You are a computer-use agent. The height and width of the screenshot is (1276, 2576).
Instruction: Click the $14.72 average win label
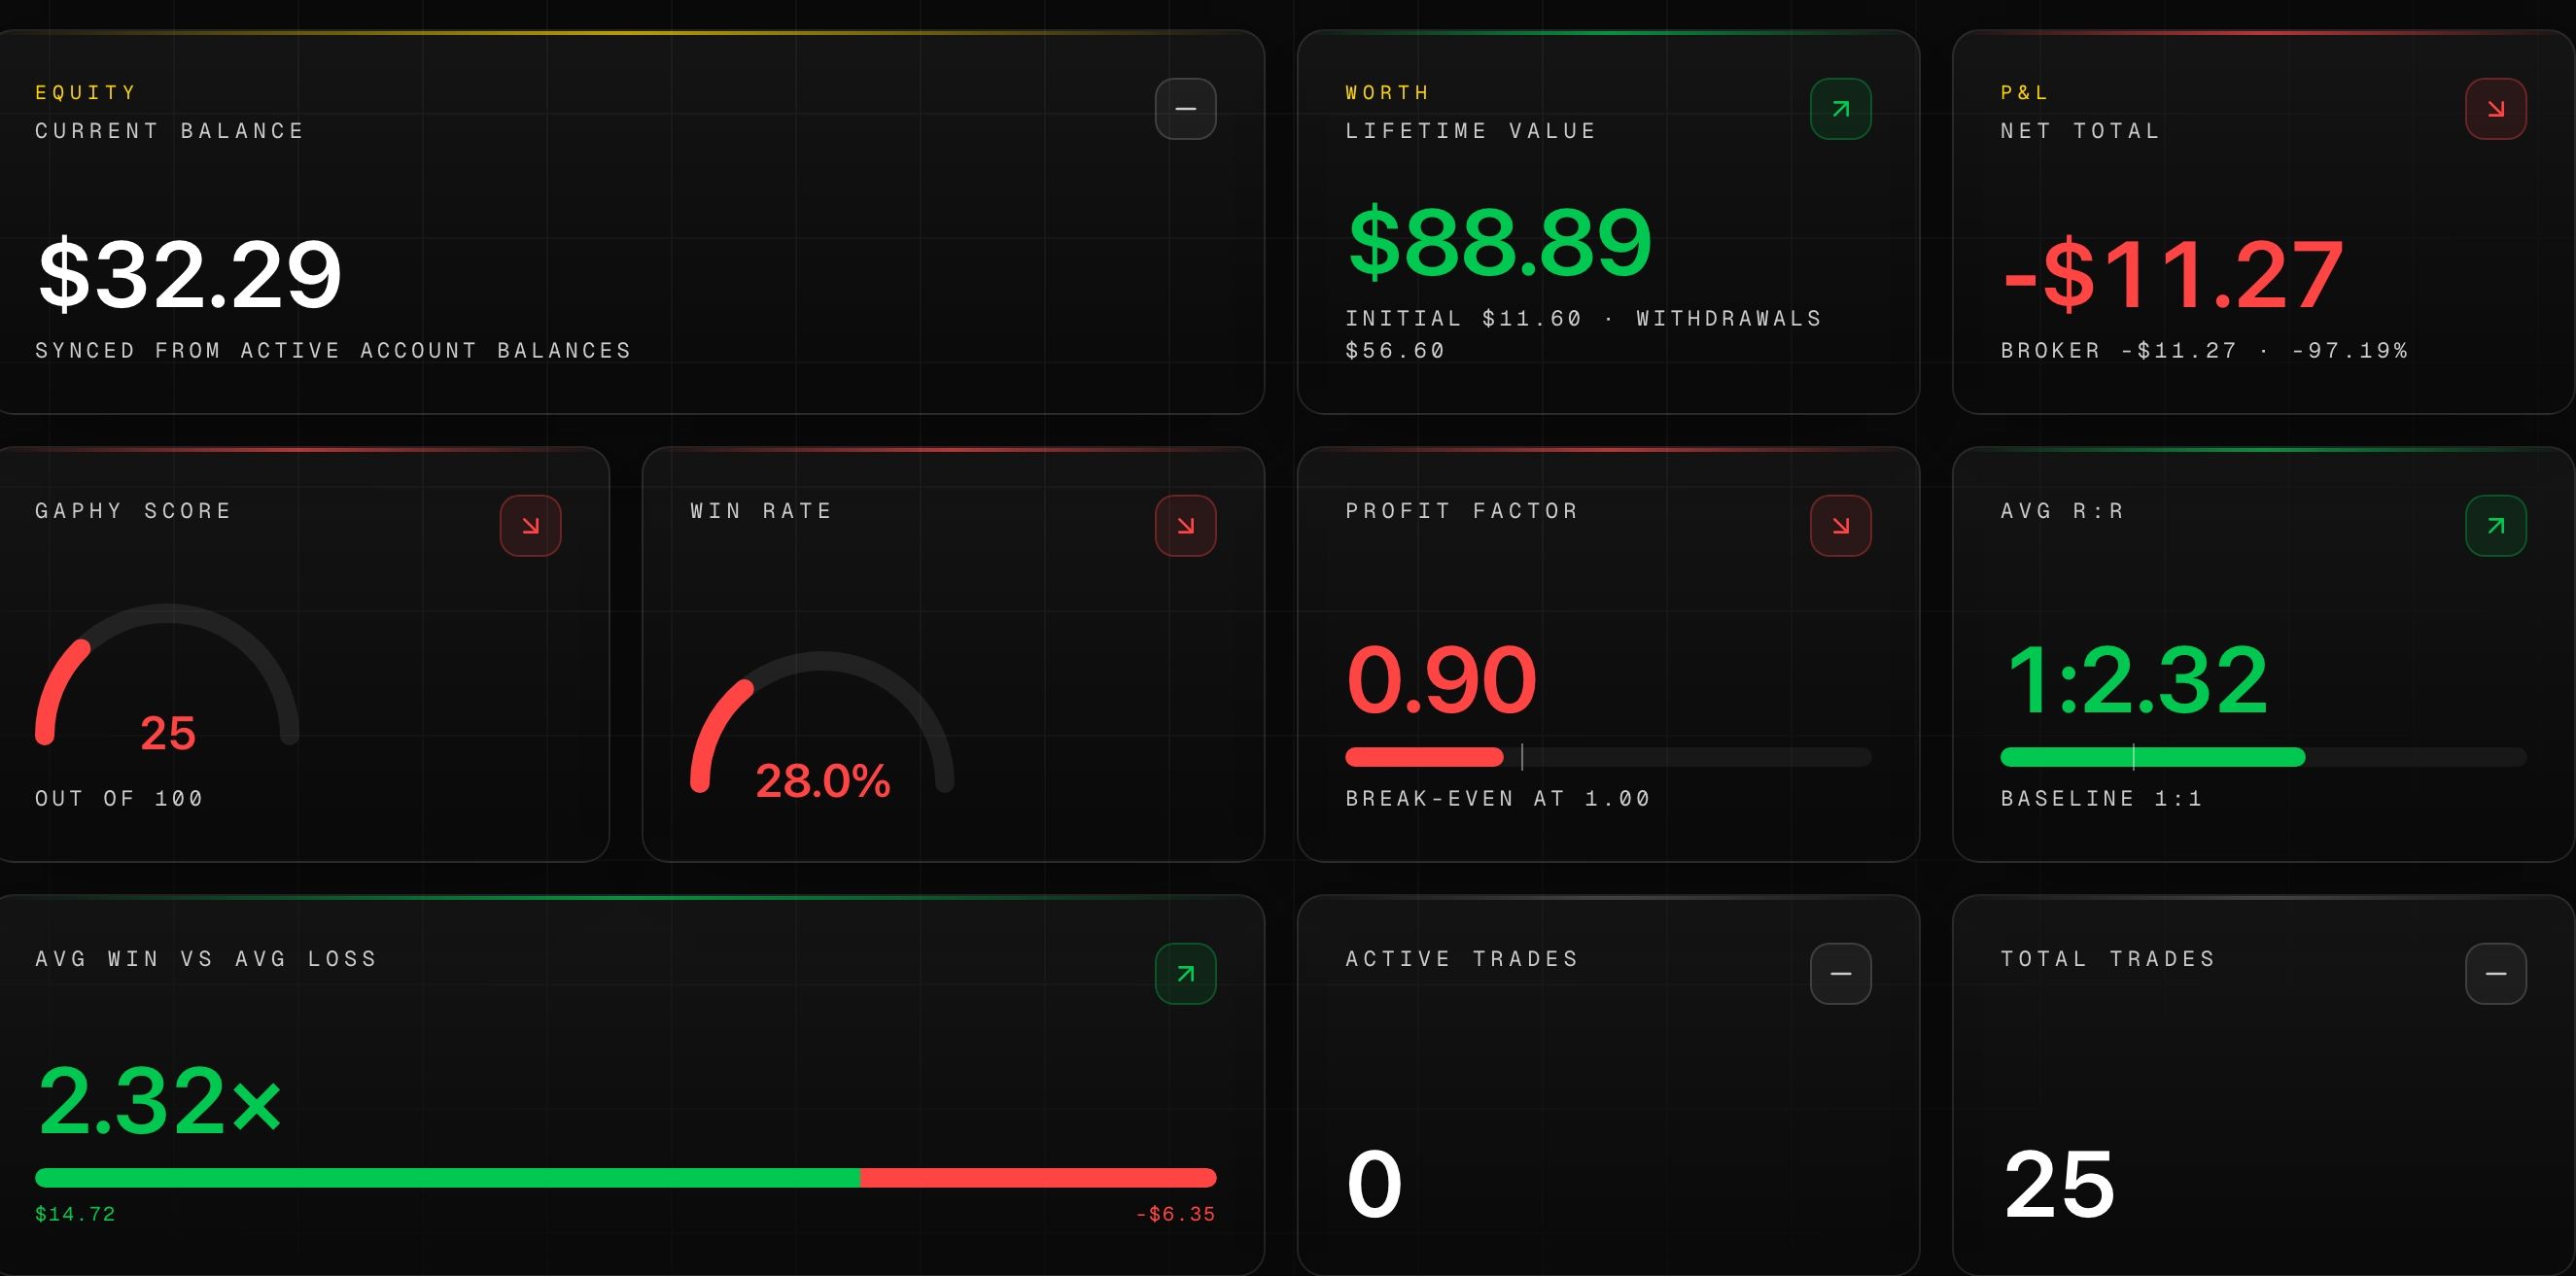click(75, 1214)
